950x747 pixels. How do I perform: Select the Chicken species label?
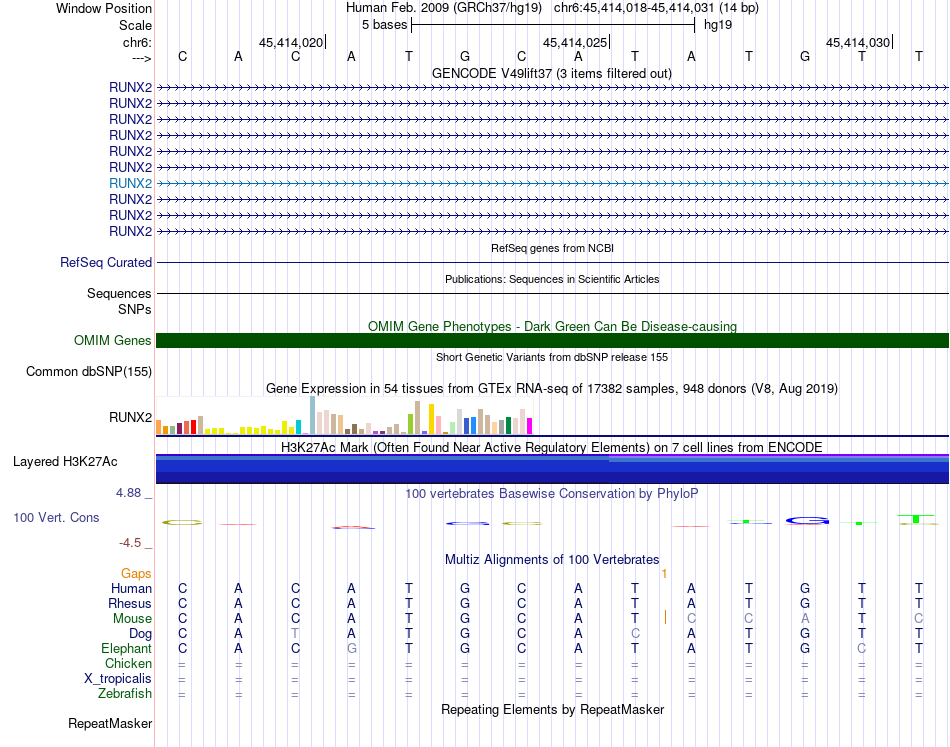[x=128, y=663]
